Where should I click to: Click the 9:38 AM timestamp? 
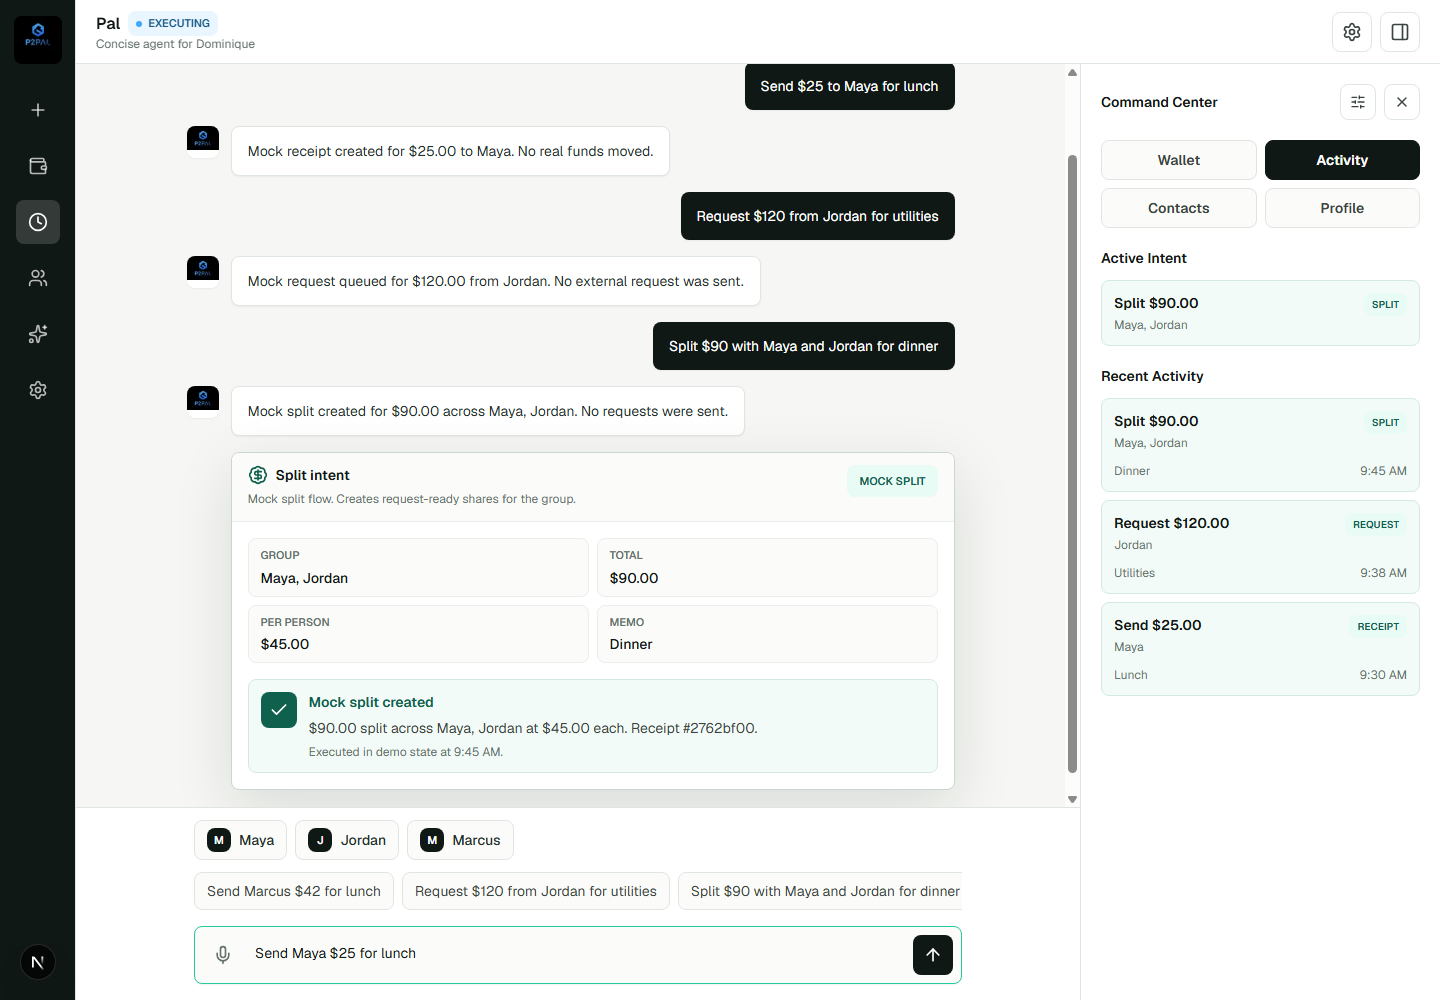coord(1383,573)
